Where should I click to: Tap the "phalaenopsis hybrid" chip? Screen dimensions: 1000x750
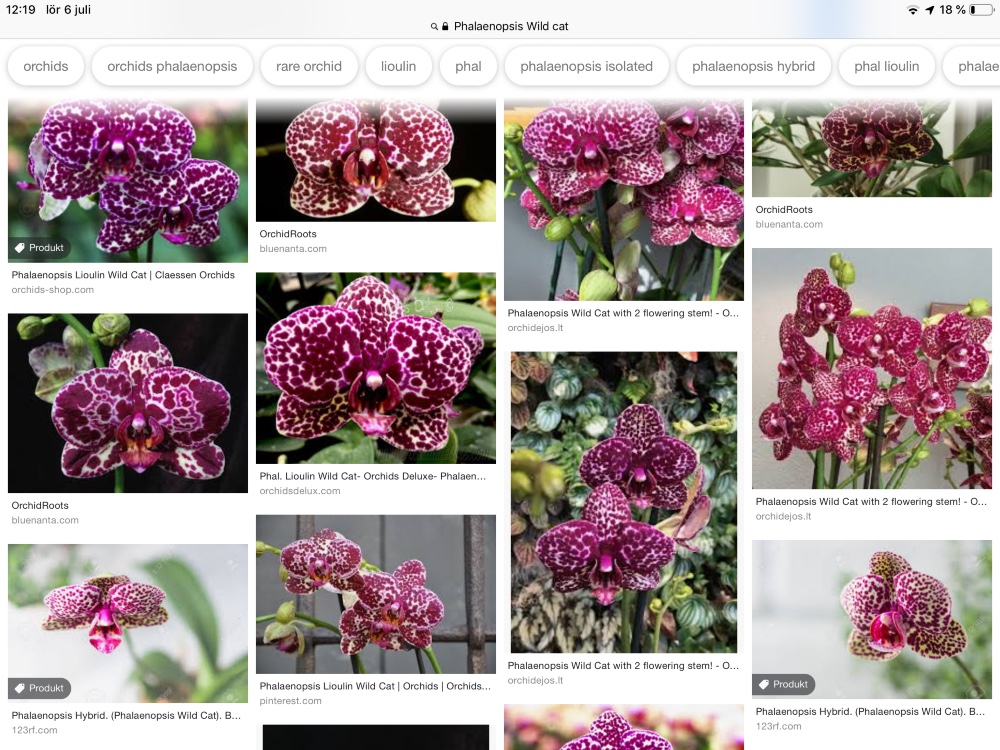(x=753, y=66)
